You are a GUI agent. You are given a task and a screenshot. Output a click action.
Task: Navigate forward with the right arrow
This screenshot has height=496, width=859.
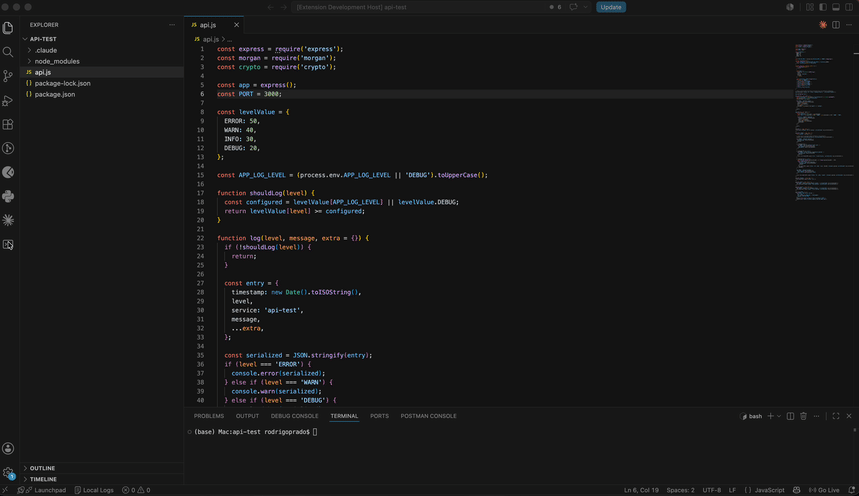click(283, 7)
